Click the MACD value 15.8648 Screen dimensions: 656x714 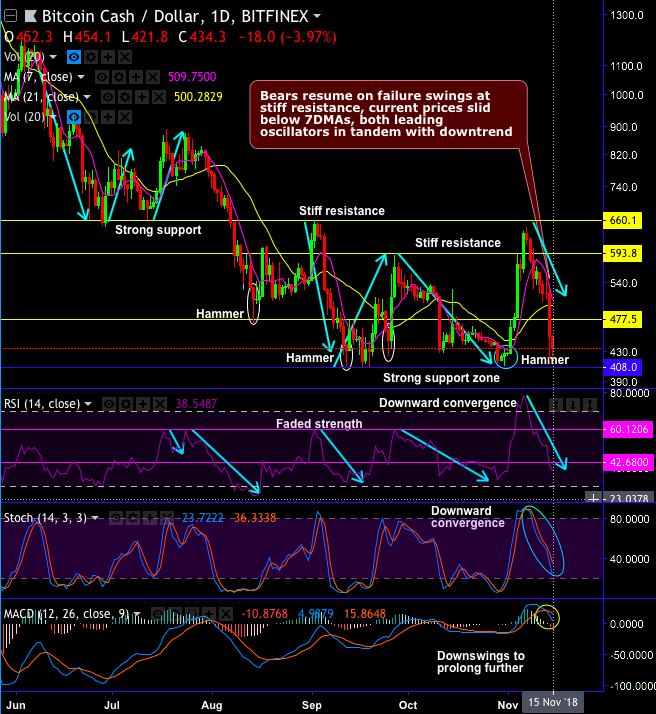click(365, 614)
